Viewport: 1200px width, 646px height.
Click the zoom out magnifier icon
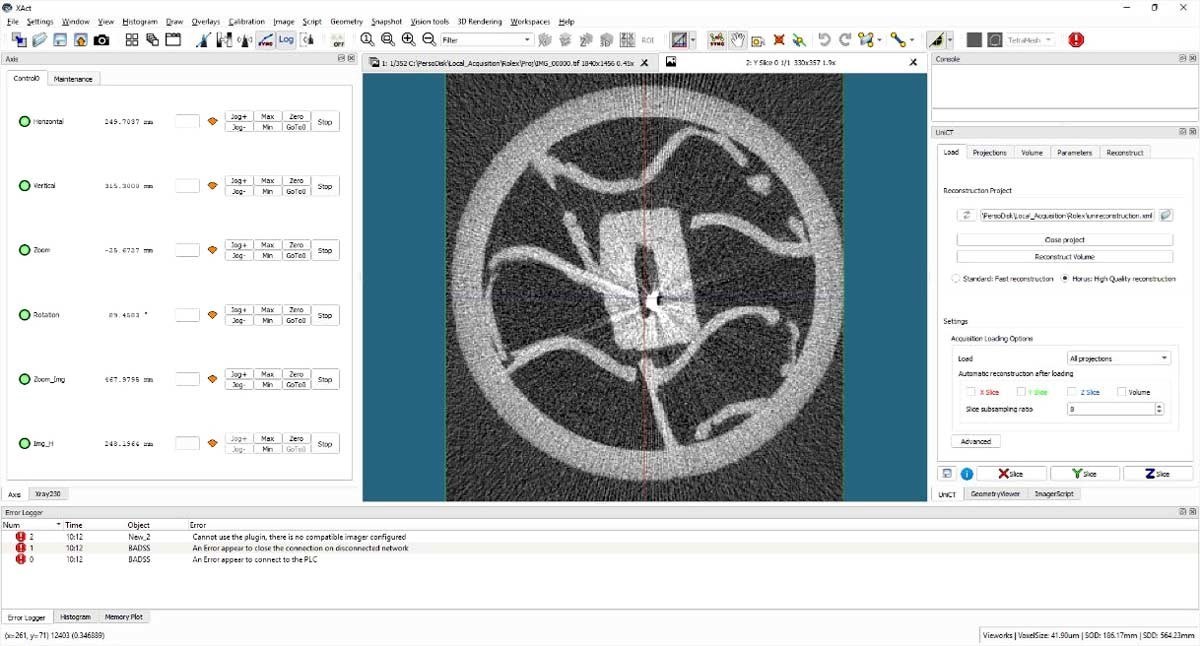429,40
